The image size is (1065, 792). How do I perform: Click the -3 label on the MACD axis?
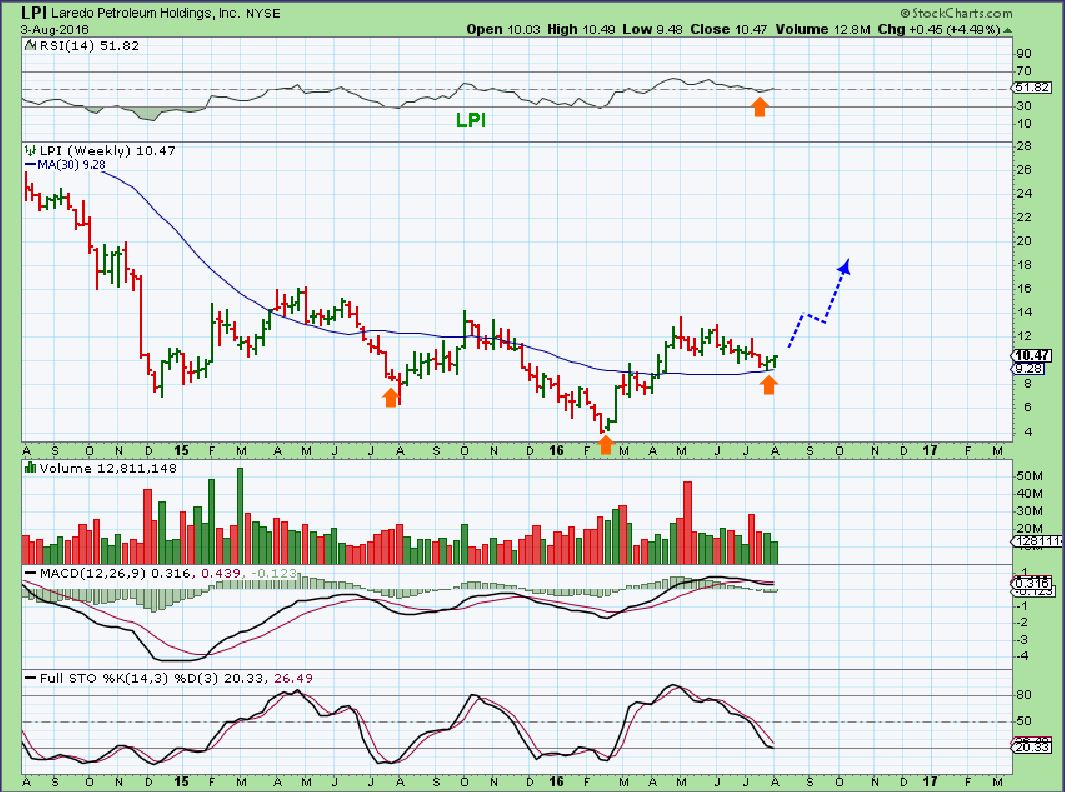point(1023,640)
